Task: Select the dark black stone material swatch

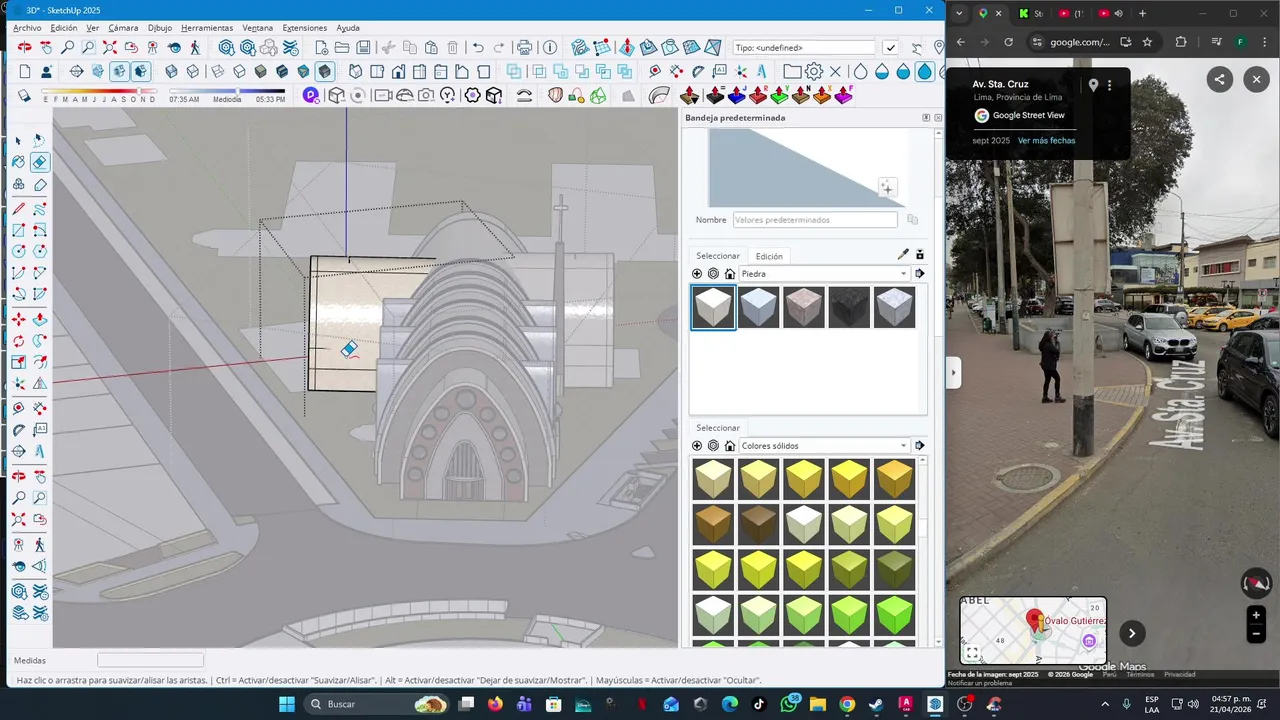Action: (849, 307)
